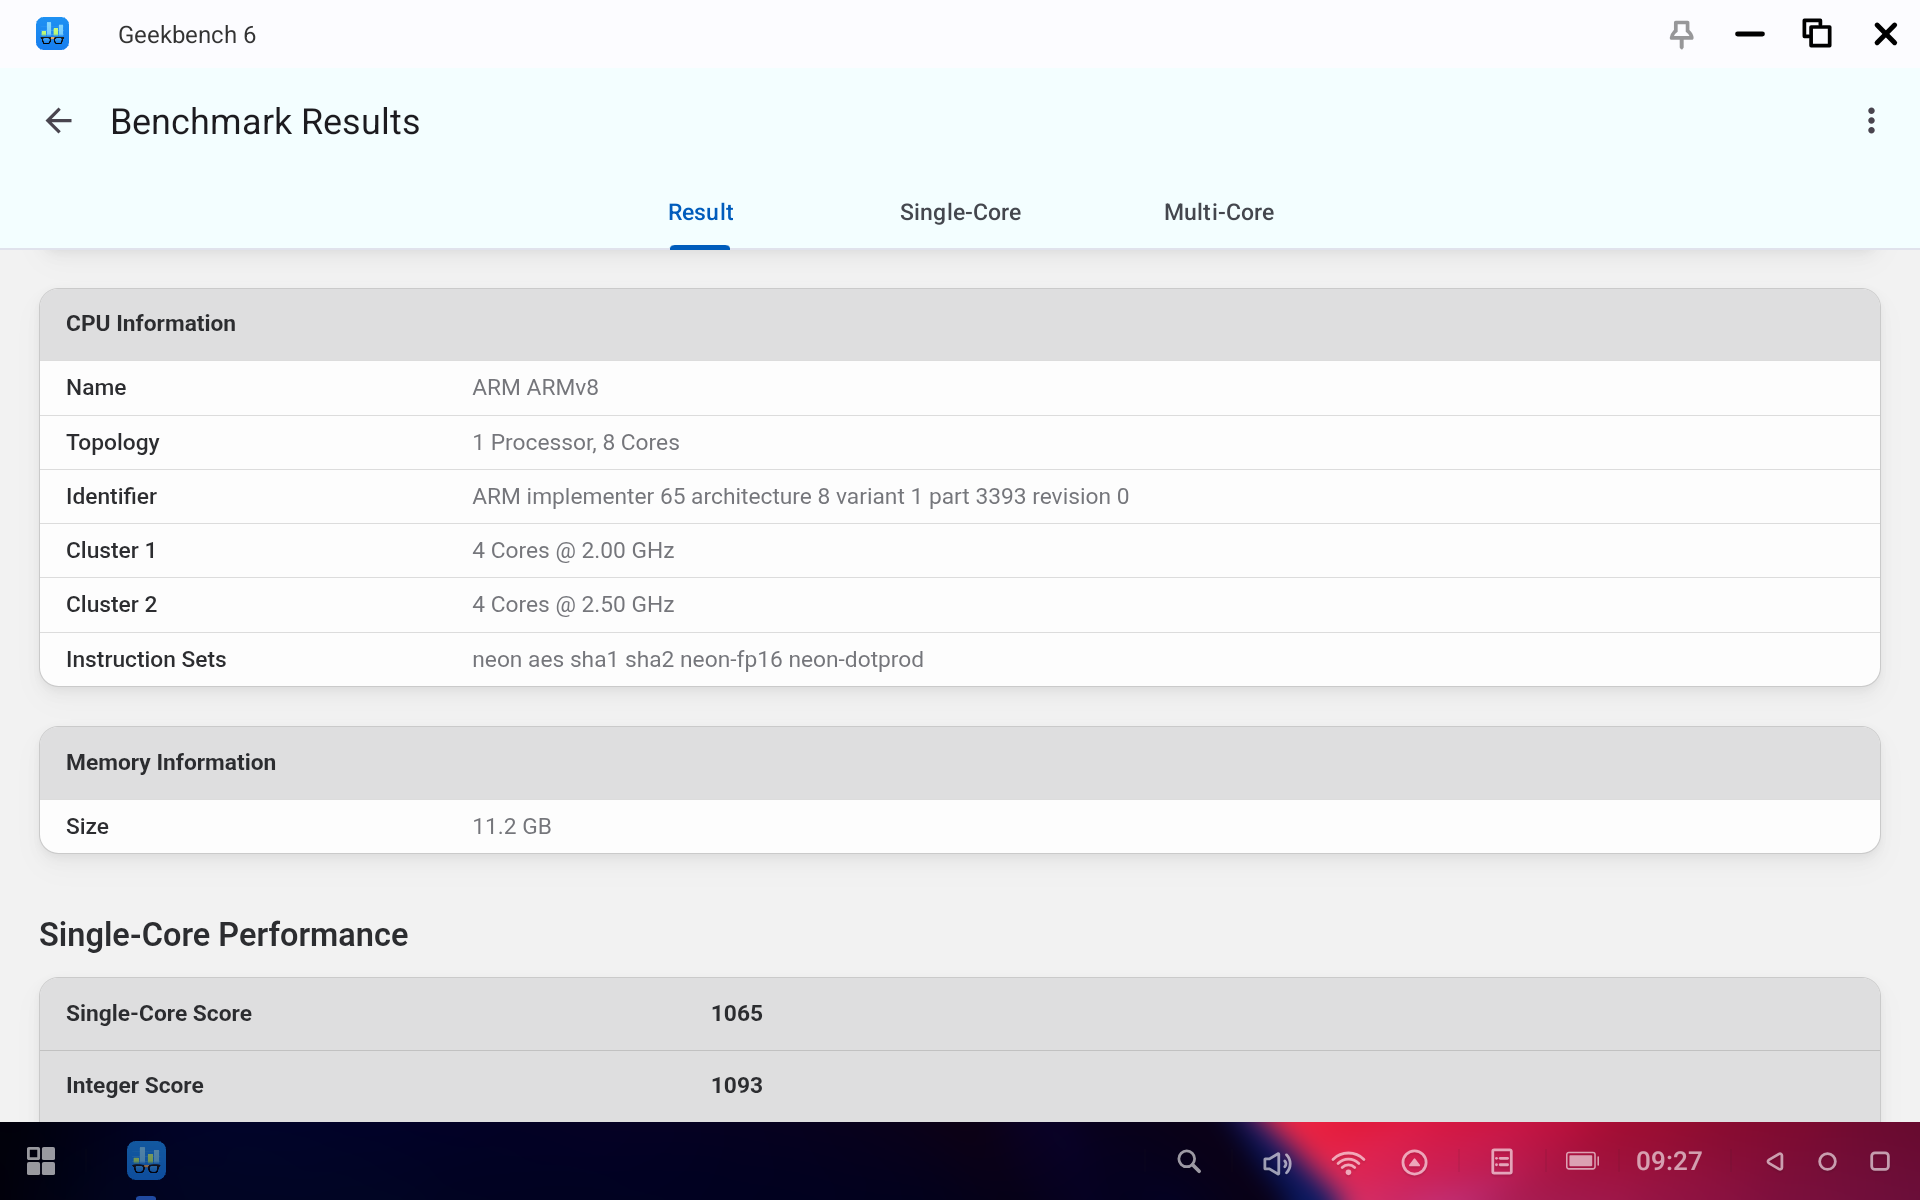Screen dimensions: 1920x1200
Task: Click the back arrow in Benchmark Results
Action: tap(59, 121)
